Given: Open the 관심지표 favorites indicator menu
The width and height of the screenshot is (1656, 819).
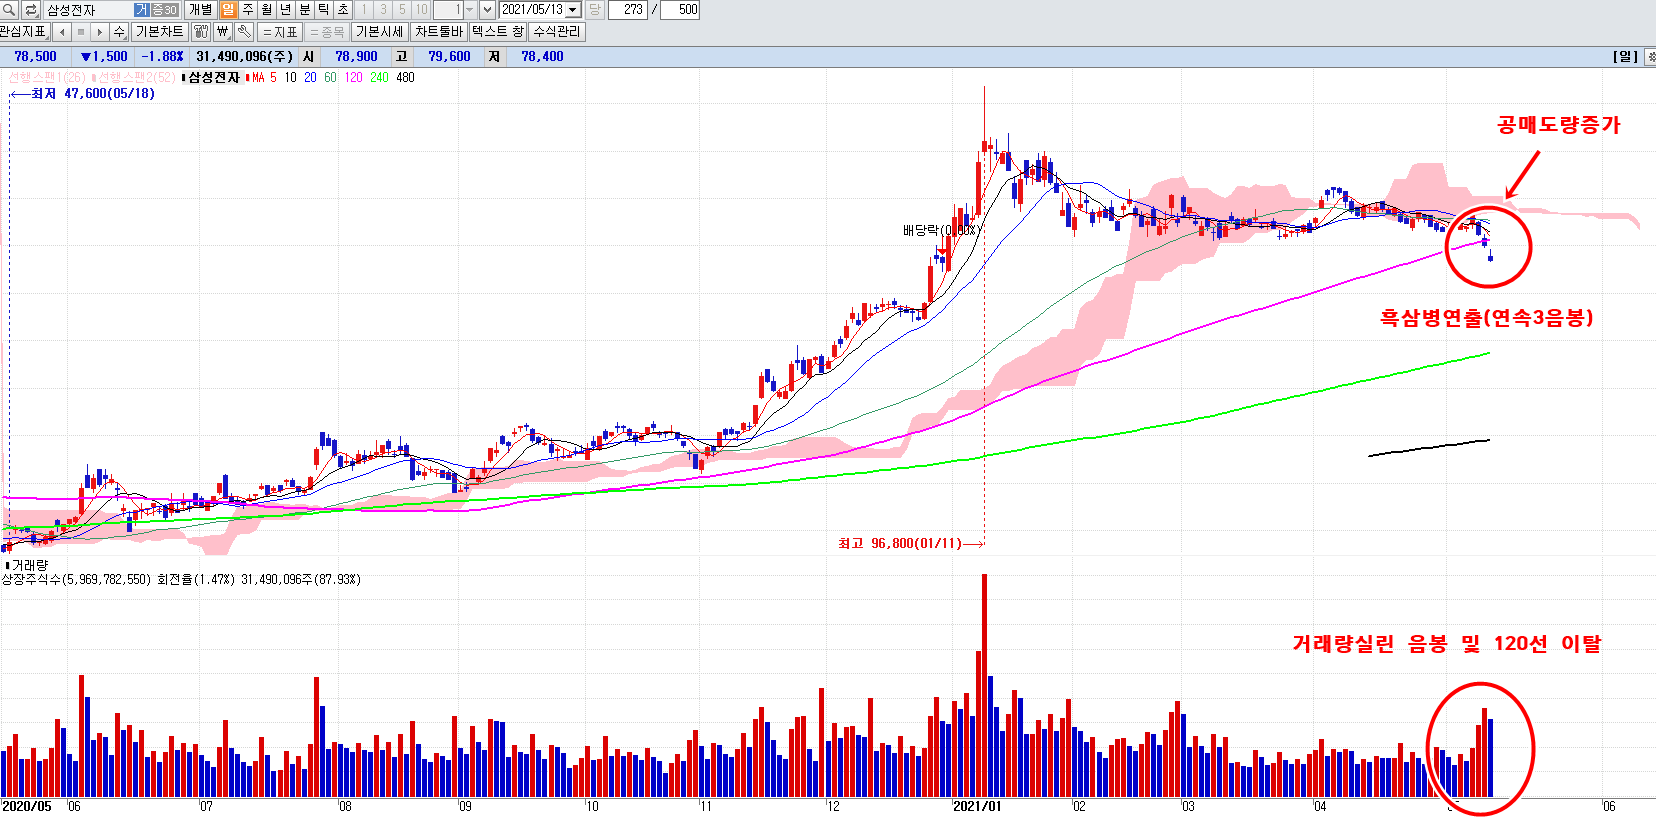Looking at the screenshot, I should (x=24, y=32).
